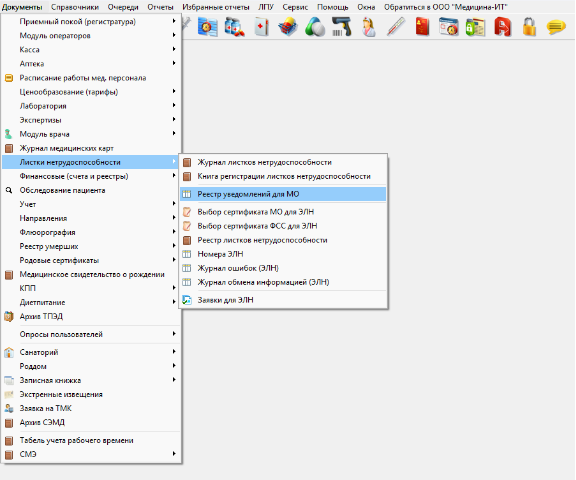Expand the Финансовые (счета и реестры) submenu
This screenshot has height=480, width=576.
tap(91, 176)
